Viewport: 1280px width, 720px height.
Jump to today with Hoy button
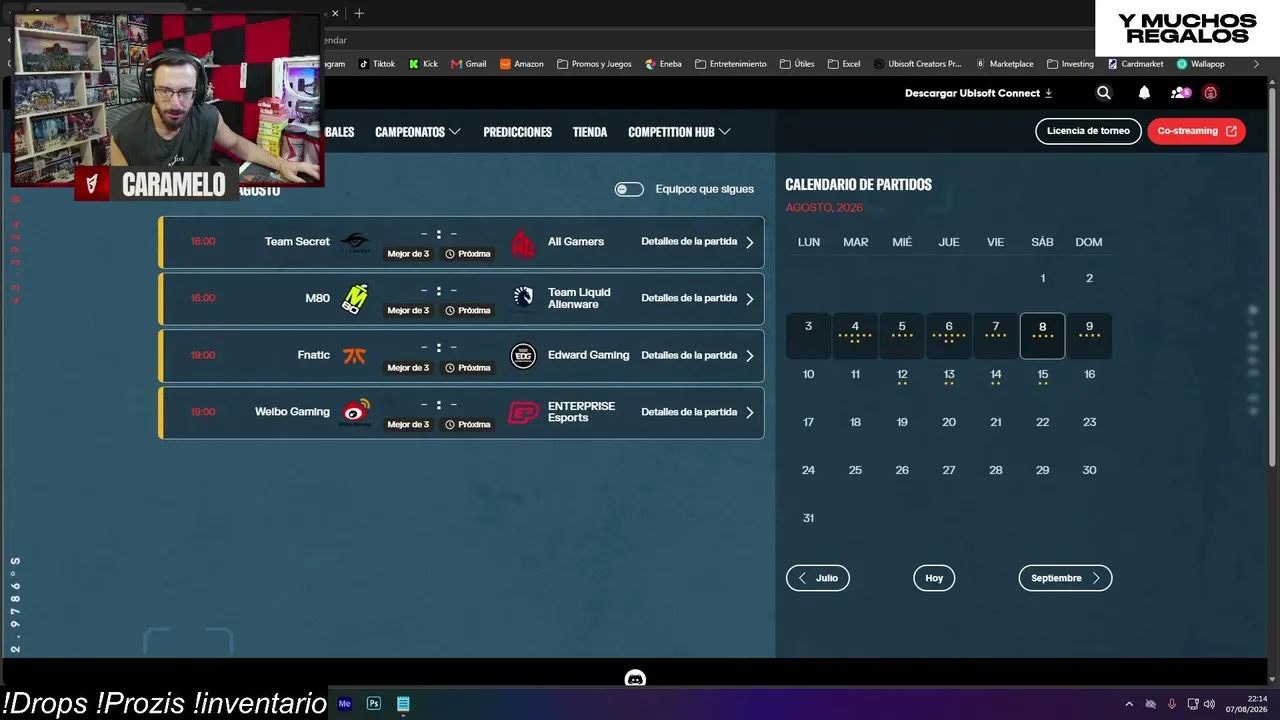tap(934, 578)
